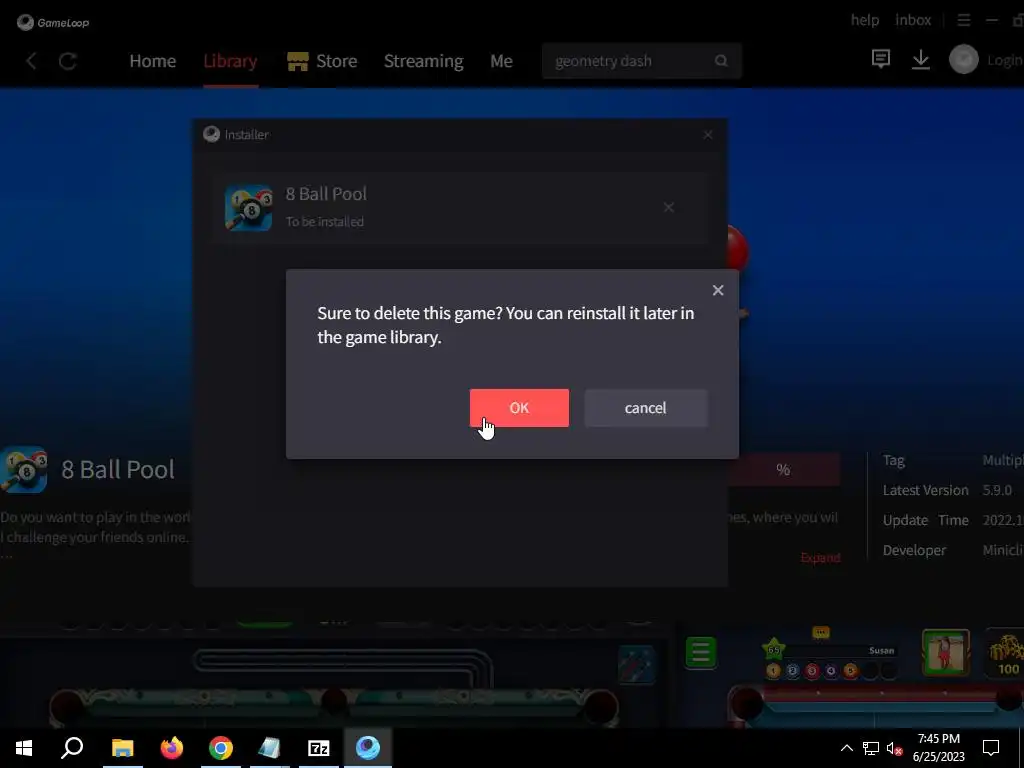This screenshot has width=1024, height=768.
Task: Open the messages chat icon
Action: click(880, 59)
